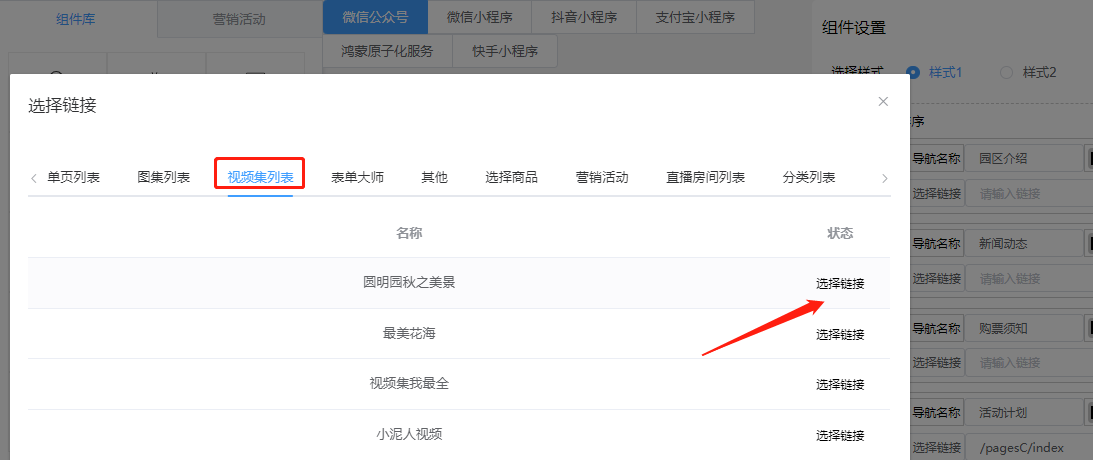Switch to the 表单大师 tab
The height and width of the screenshot is (460, 1093).
coord(357,178)
